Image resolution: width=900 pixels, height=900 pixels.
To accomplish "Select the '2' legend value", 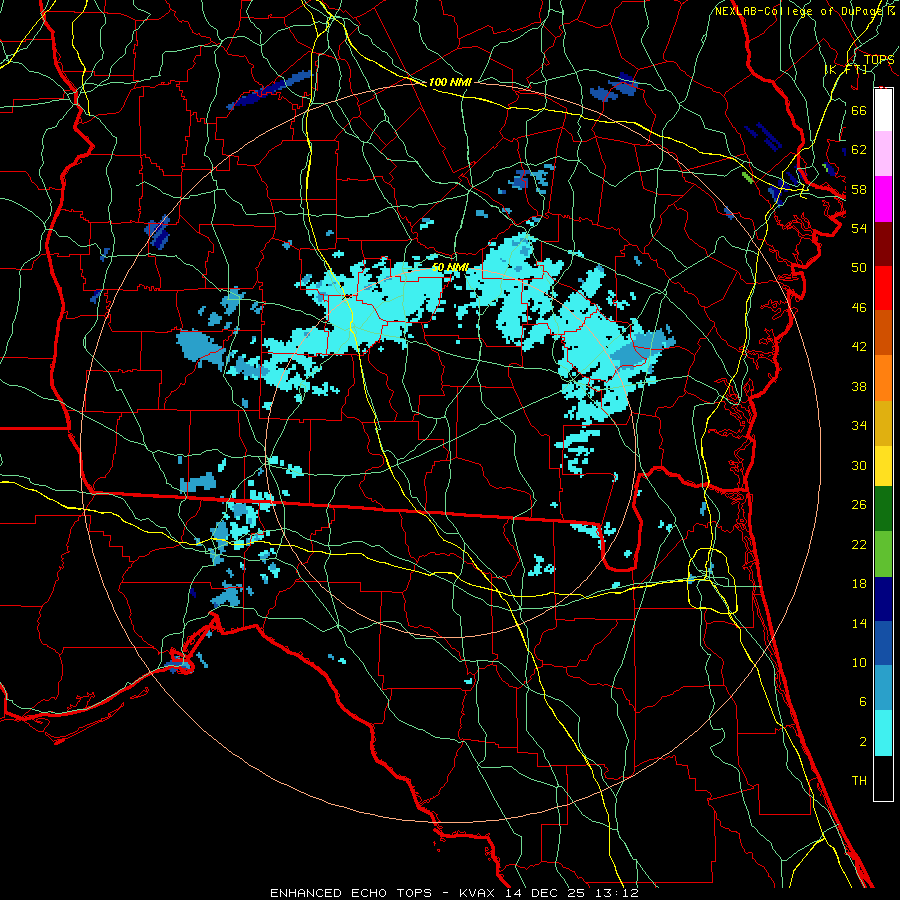I will tap(863, 742).
